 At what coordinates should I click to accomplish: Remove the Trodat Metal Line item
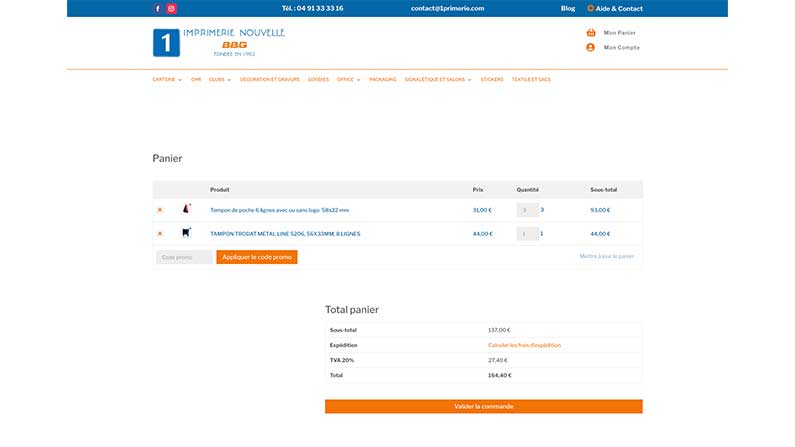[x=160, y=234]
